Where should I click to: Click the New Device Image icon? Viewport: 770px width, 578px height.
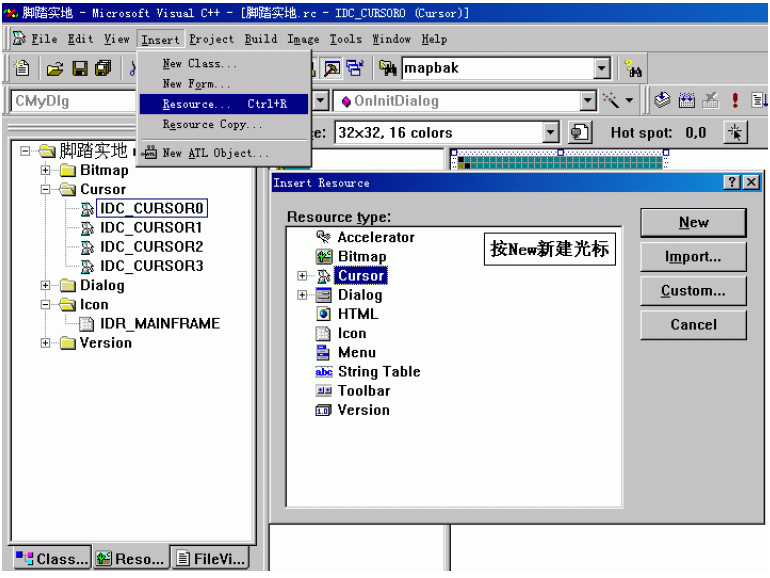pyautogui.click(x=580, y=133)
